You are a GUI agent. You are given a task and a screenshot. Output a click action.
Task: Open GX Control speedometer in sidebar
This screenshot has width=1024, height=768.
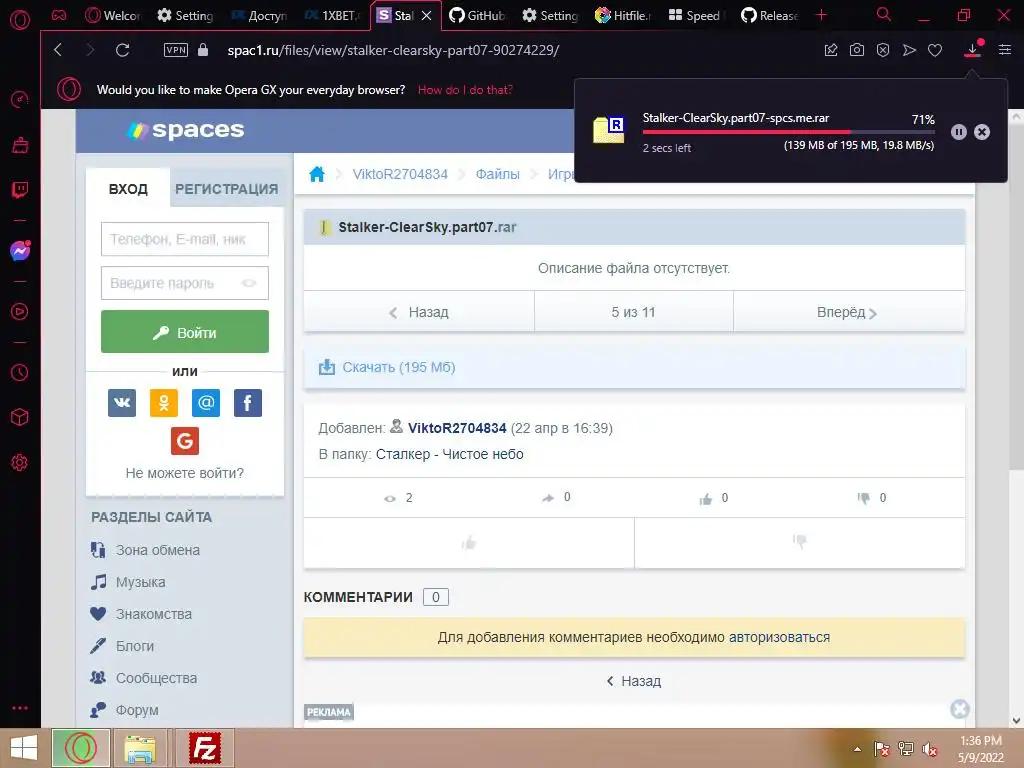pos(20,99)
